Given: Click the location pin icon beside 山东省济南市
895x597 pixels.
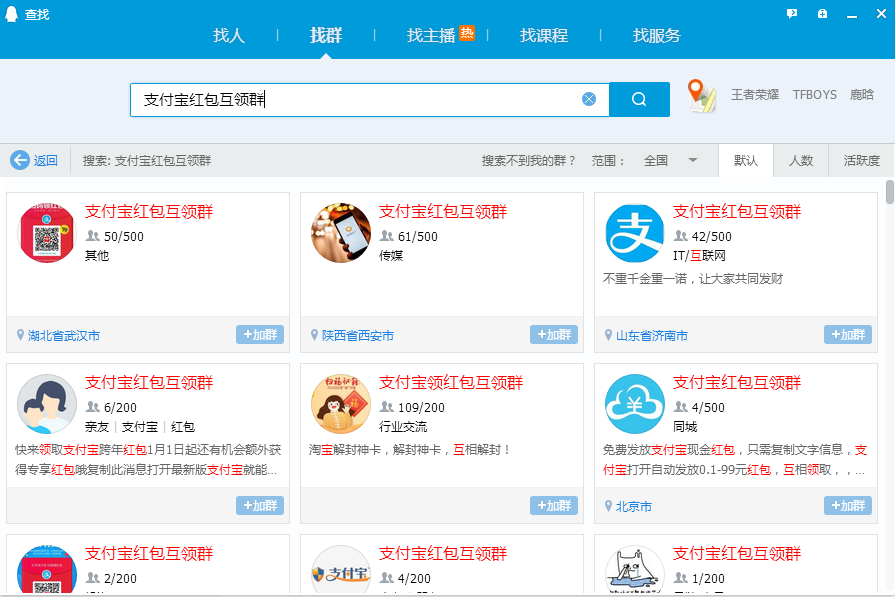Looking at the screenshot, I should point(608,335).
